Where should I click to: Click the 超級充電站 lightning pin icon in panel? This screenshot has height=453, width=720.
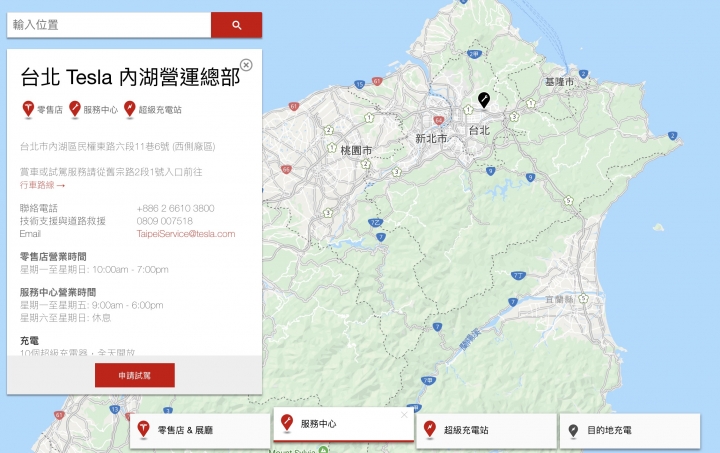coord(130,109)
